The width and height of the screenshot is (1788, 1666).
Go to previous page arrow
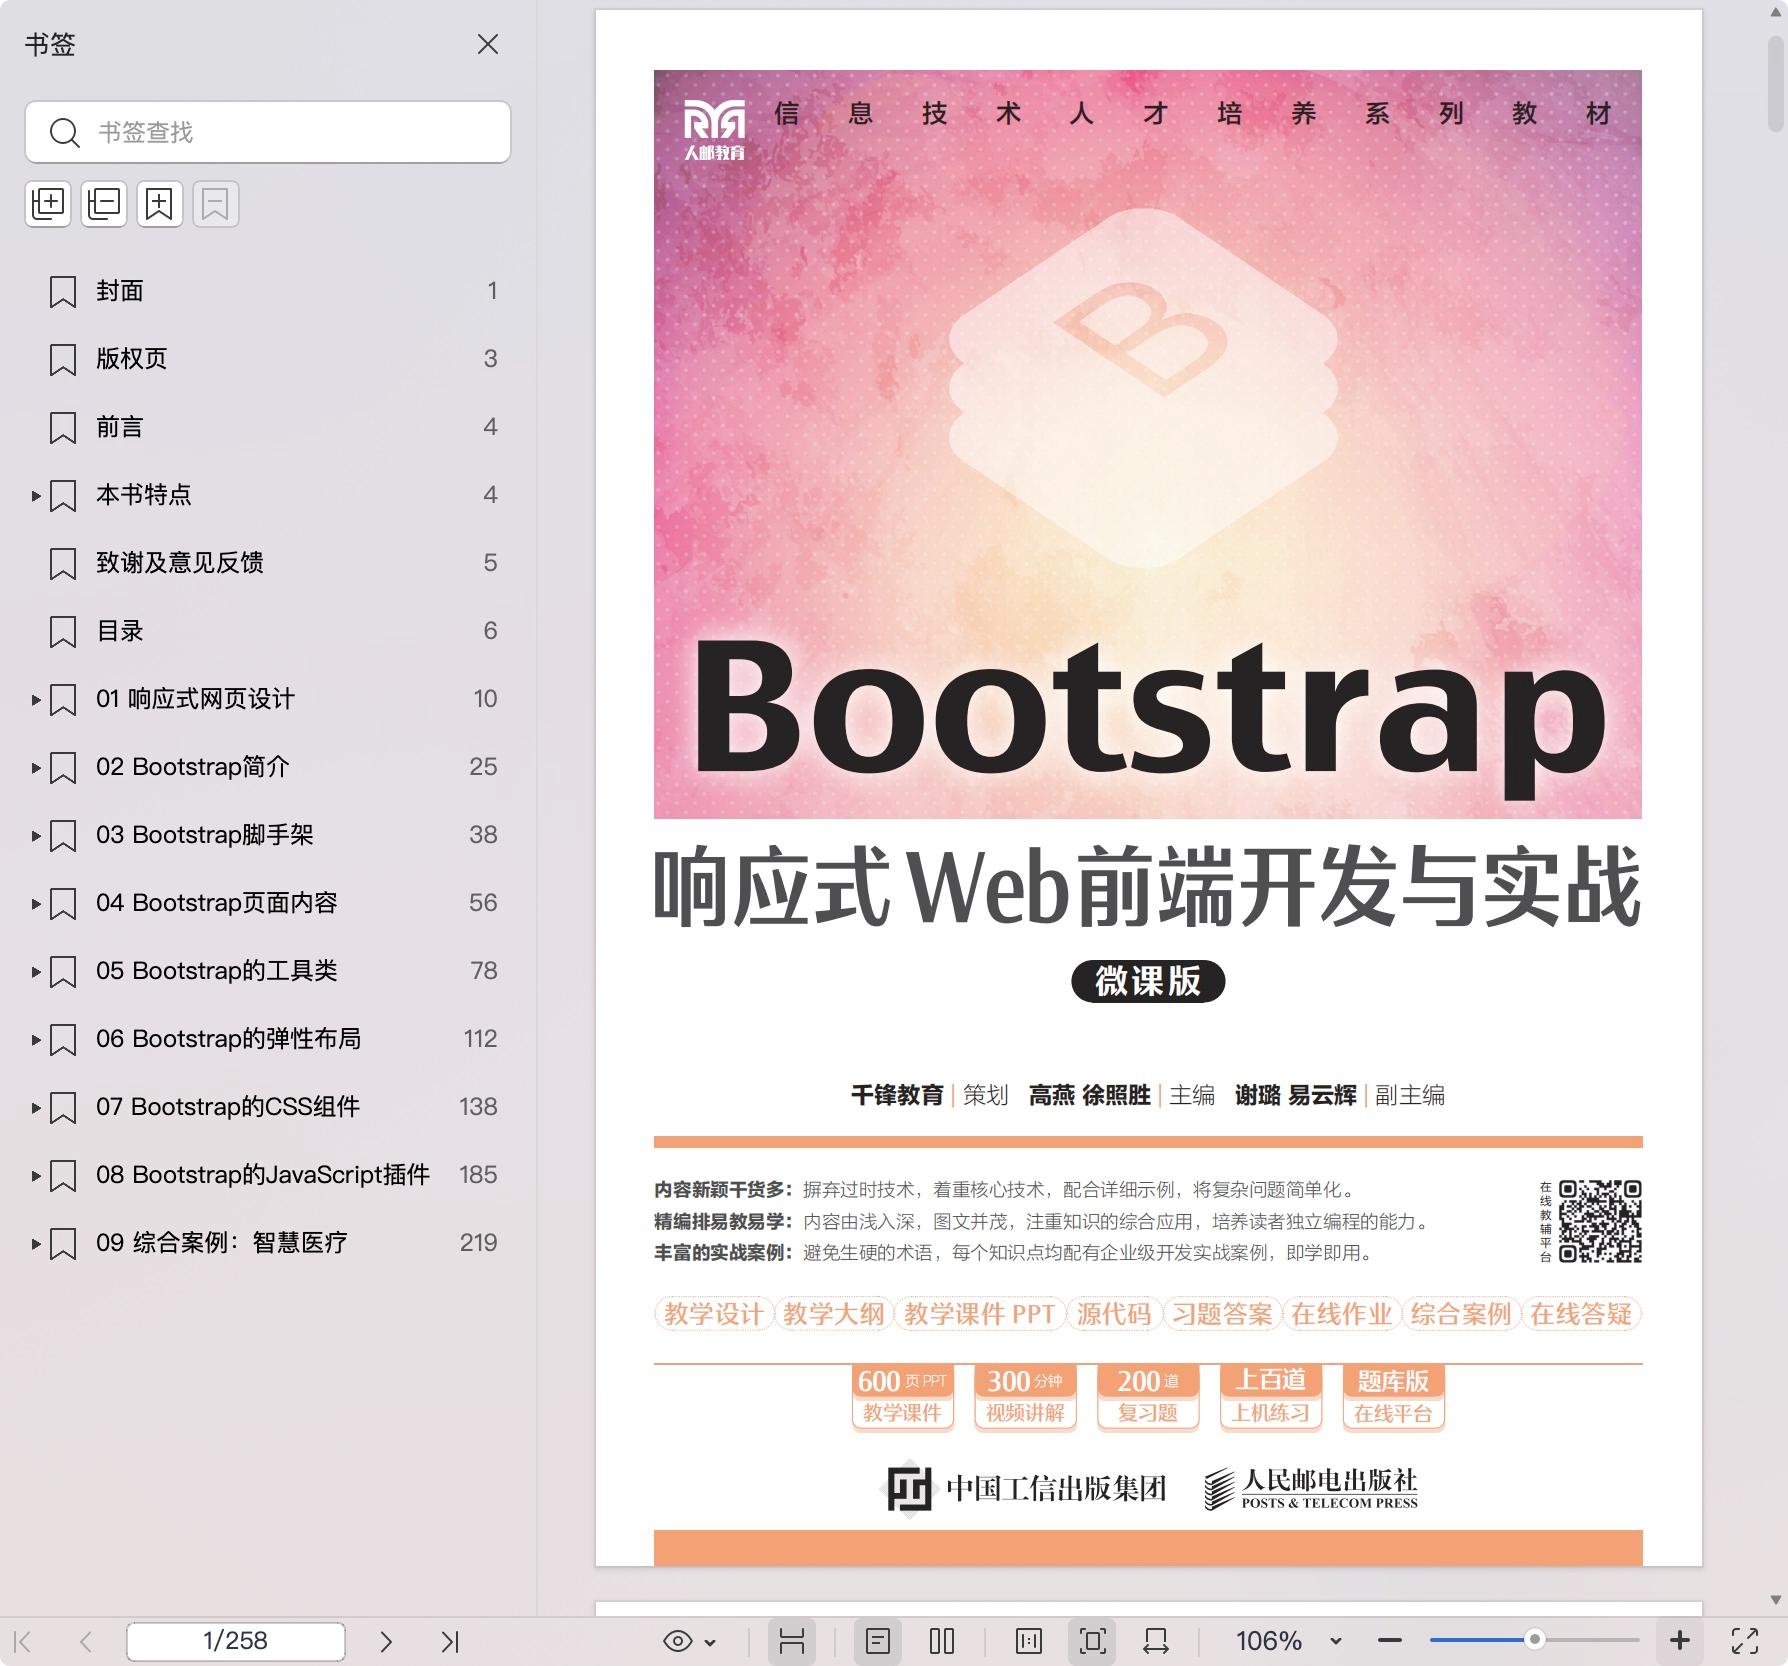(86, 1641)
